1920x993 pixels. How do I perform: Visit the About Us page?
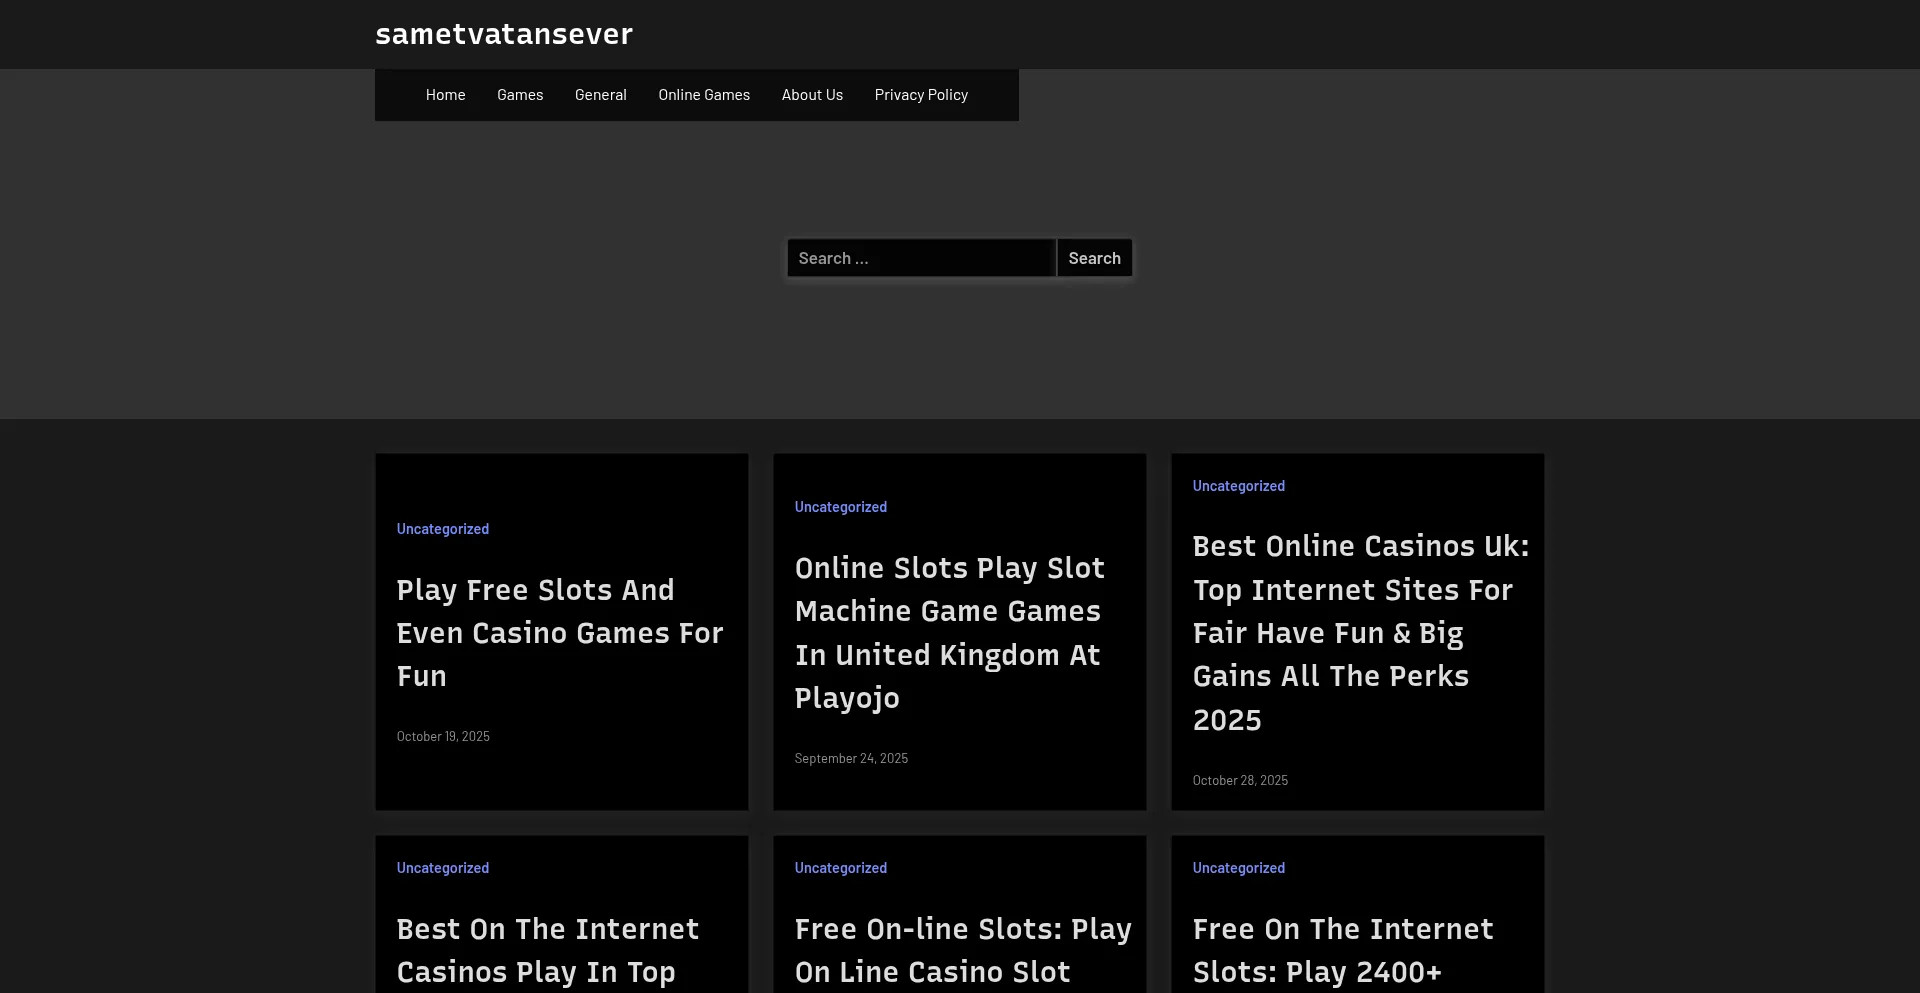812,95
